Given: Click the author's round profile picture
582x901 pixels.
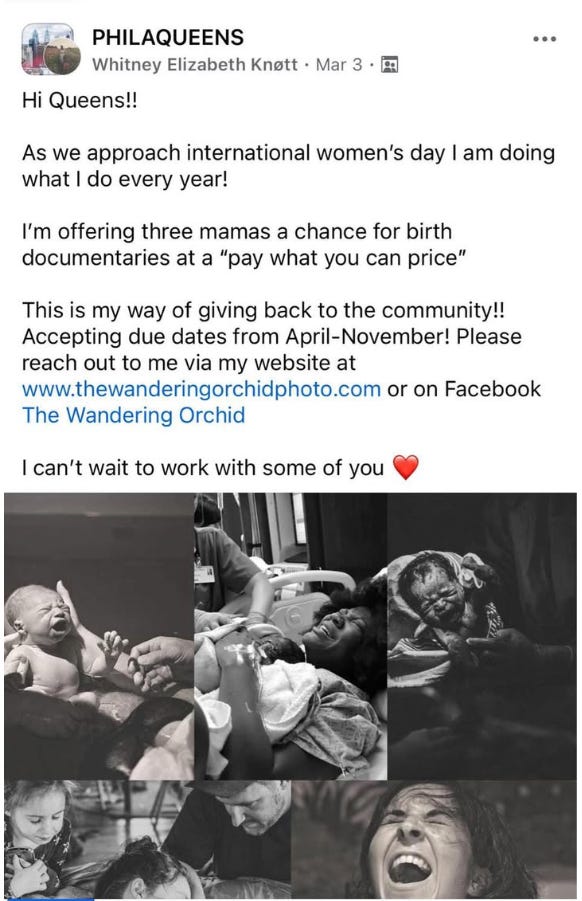Looking at the screenshot, I should (x=62, y=56).
